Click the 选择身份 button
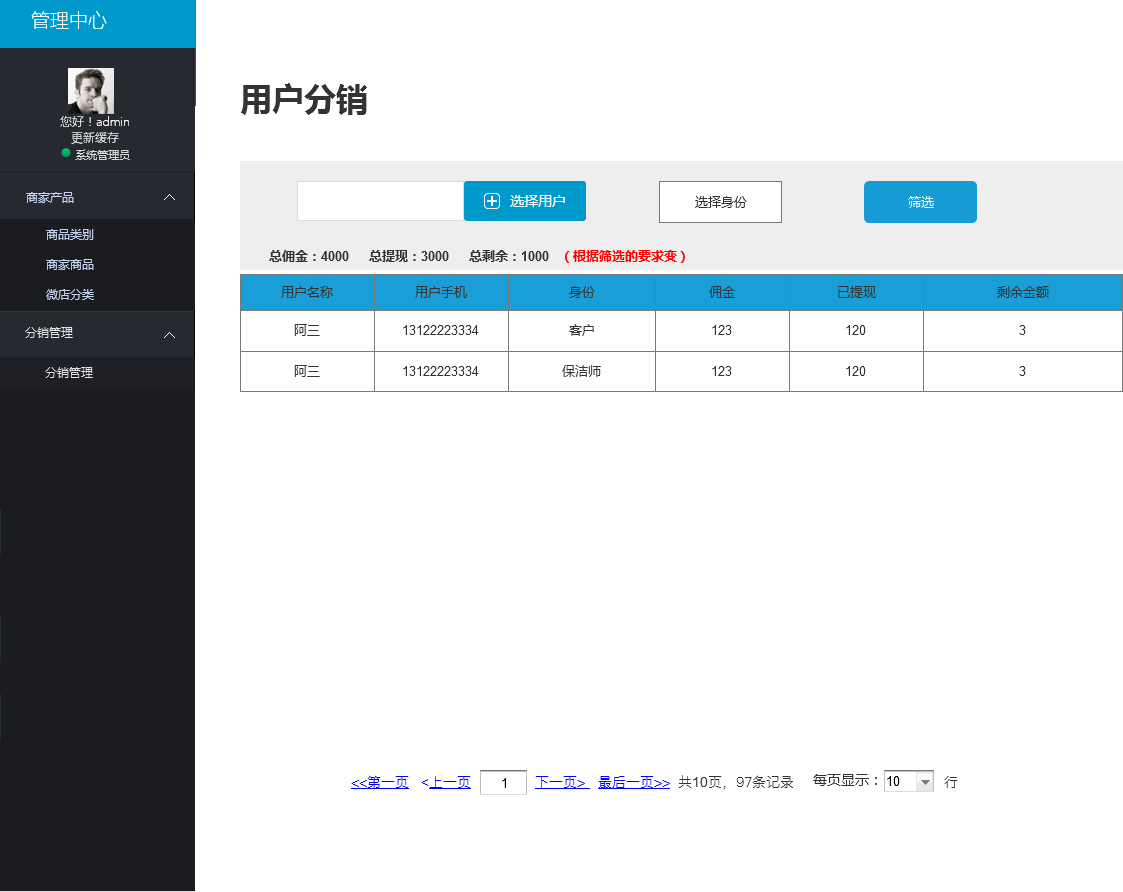Image resolution: width=1123 pixels, height=892 pixels. click(720, 202)
